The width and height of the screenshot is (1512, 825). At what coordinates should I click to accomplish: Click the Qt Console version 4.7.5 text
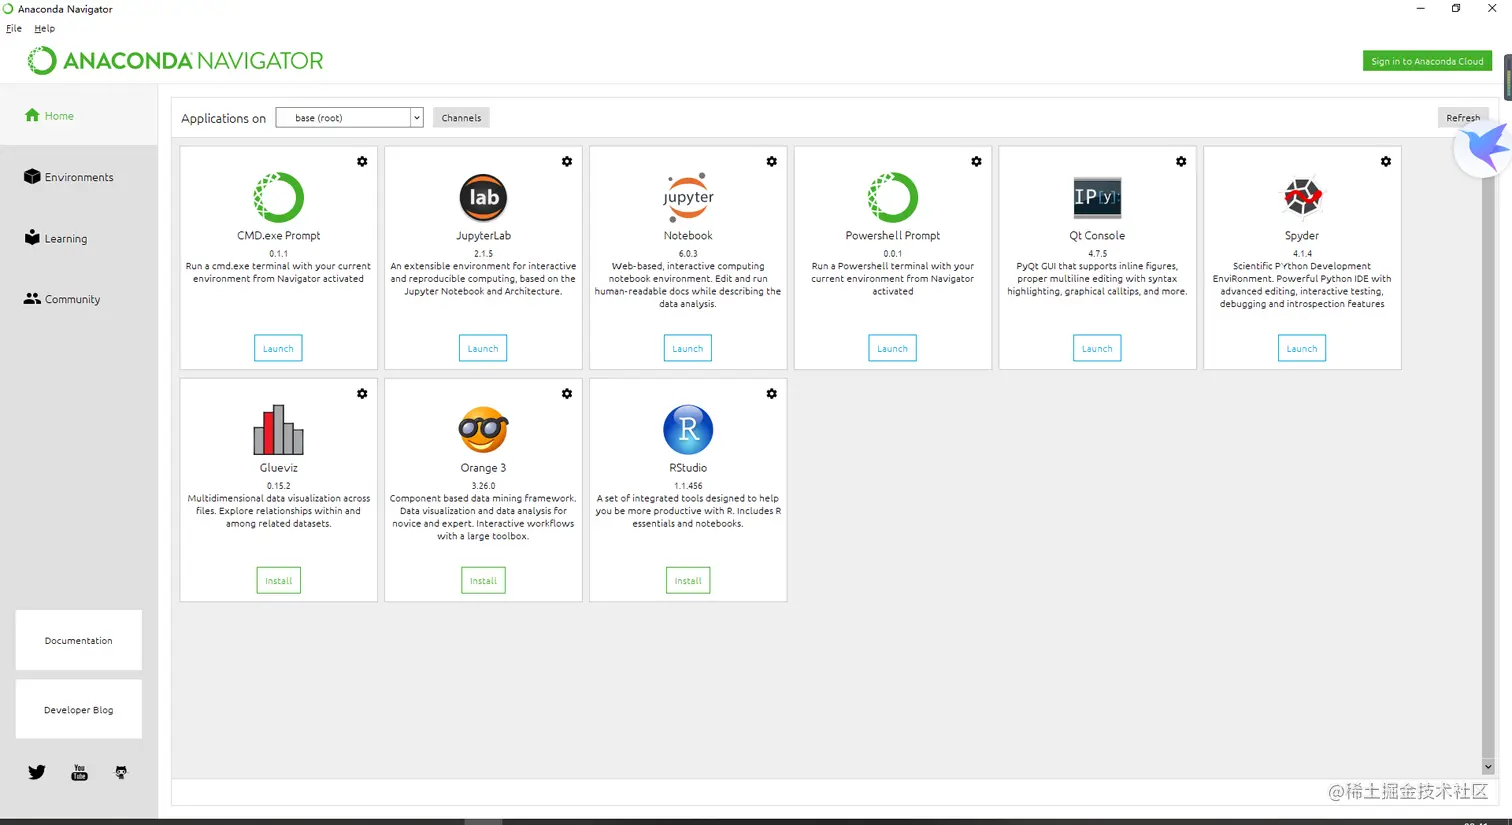point(1097,254)
